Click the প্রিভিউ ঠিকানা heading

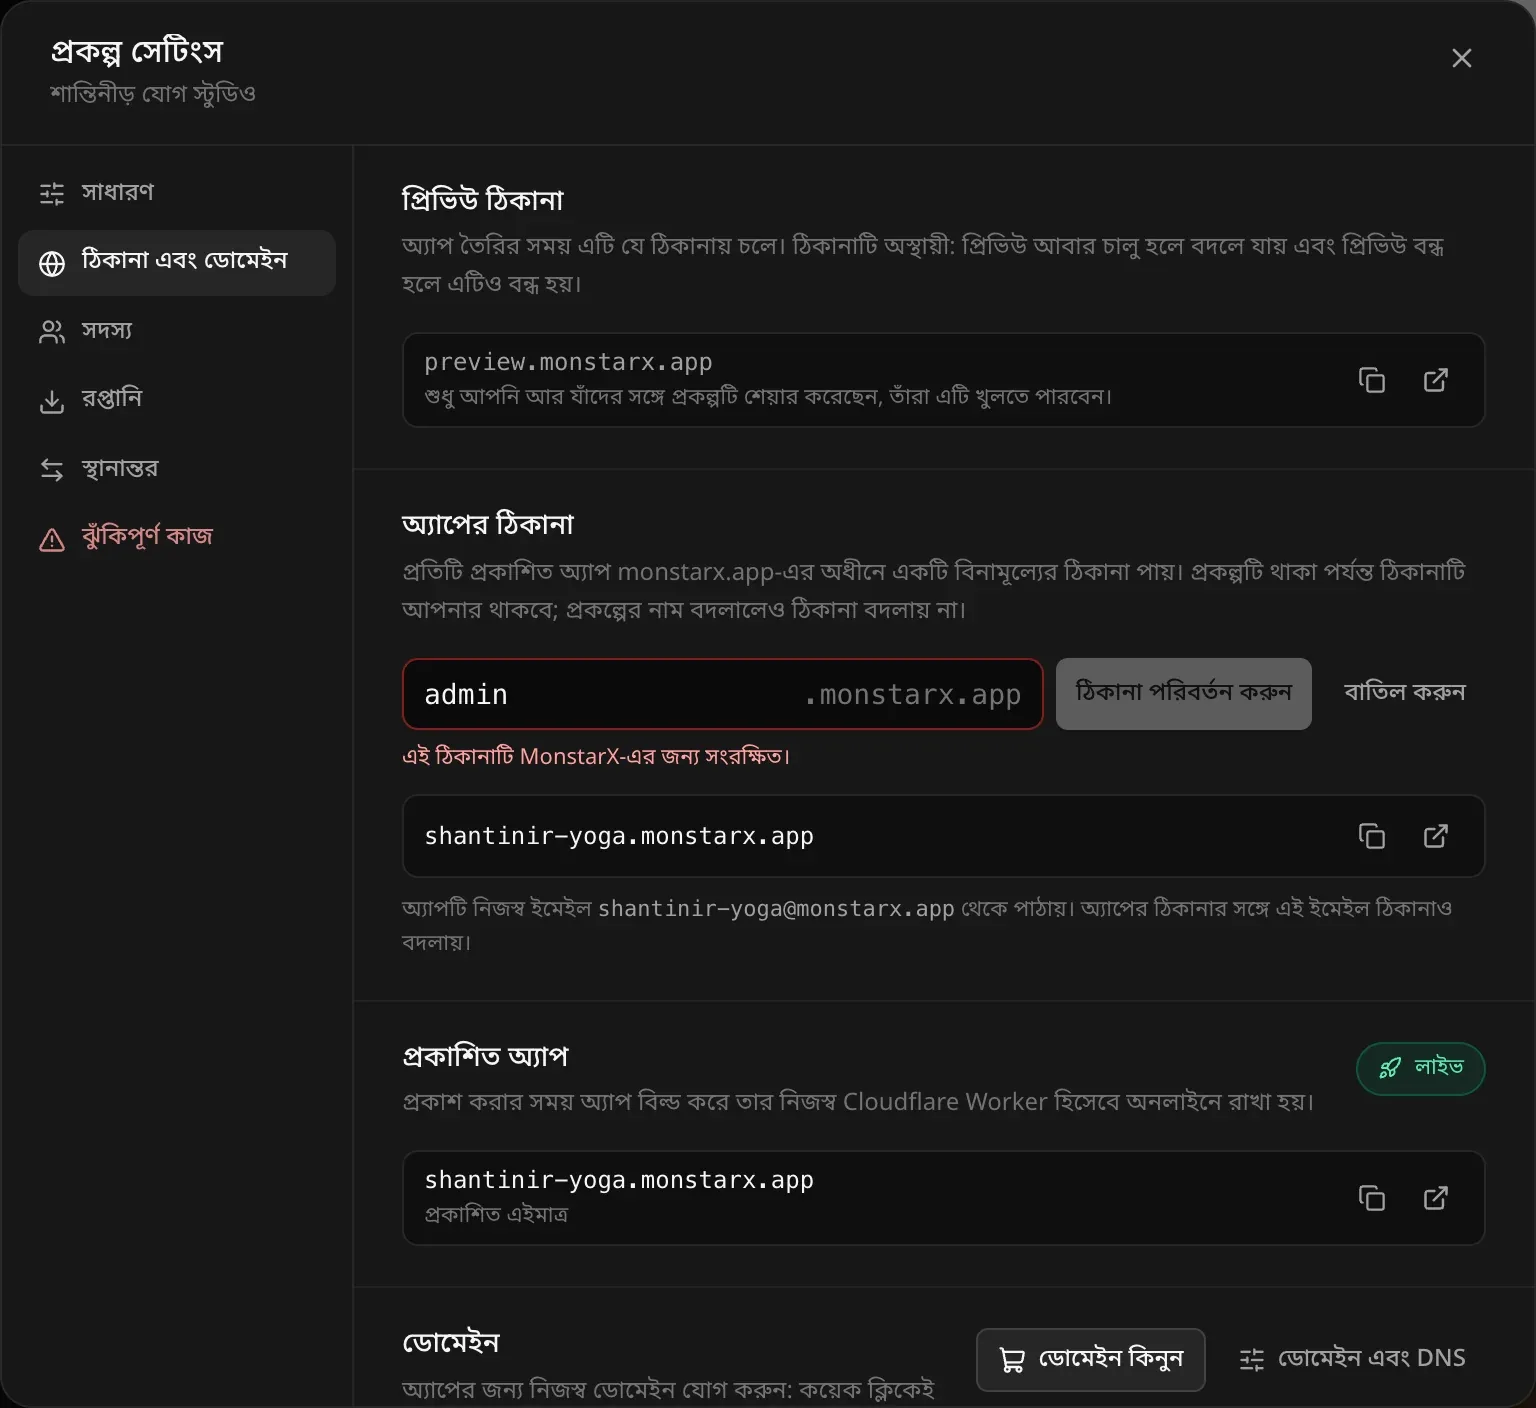pyautogui.click(x=482, y=200)
